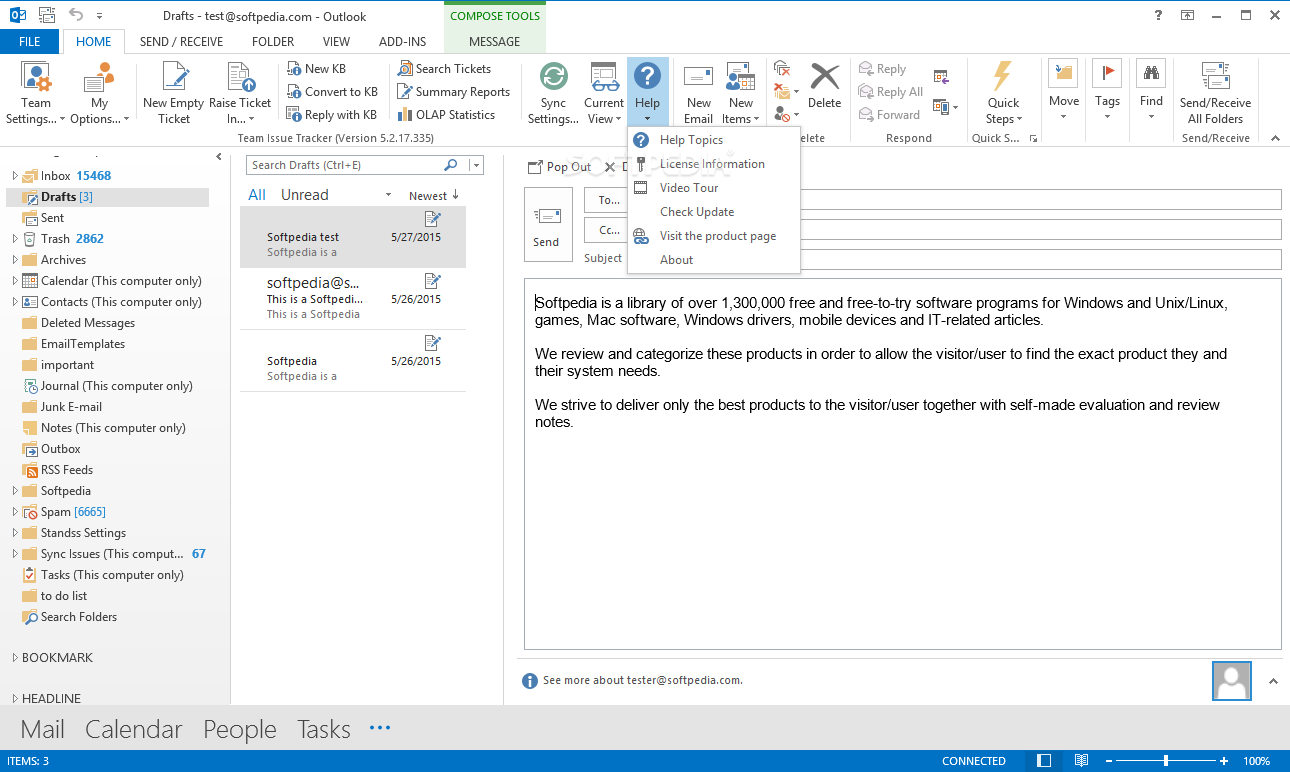Viewport: 1290px width, 772px height.
Task: Click the zoom in plus button
Action: [1224, 761]
